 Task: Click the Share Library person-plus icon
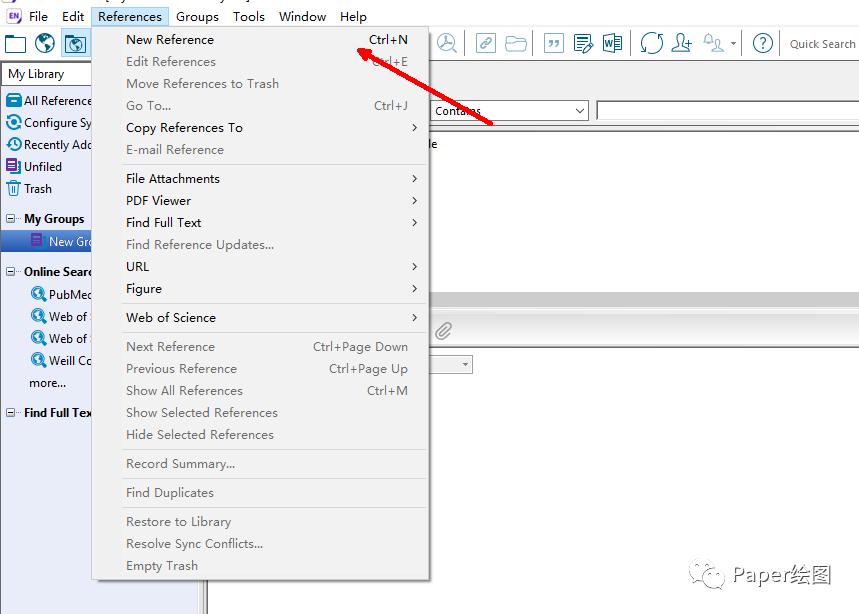pos(681,43)
